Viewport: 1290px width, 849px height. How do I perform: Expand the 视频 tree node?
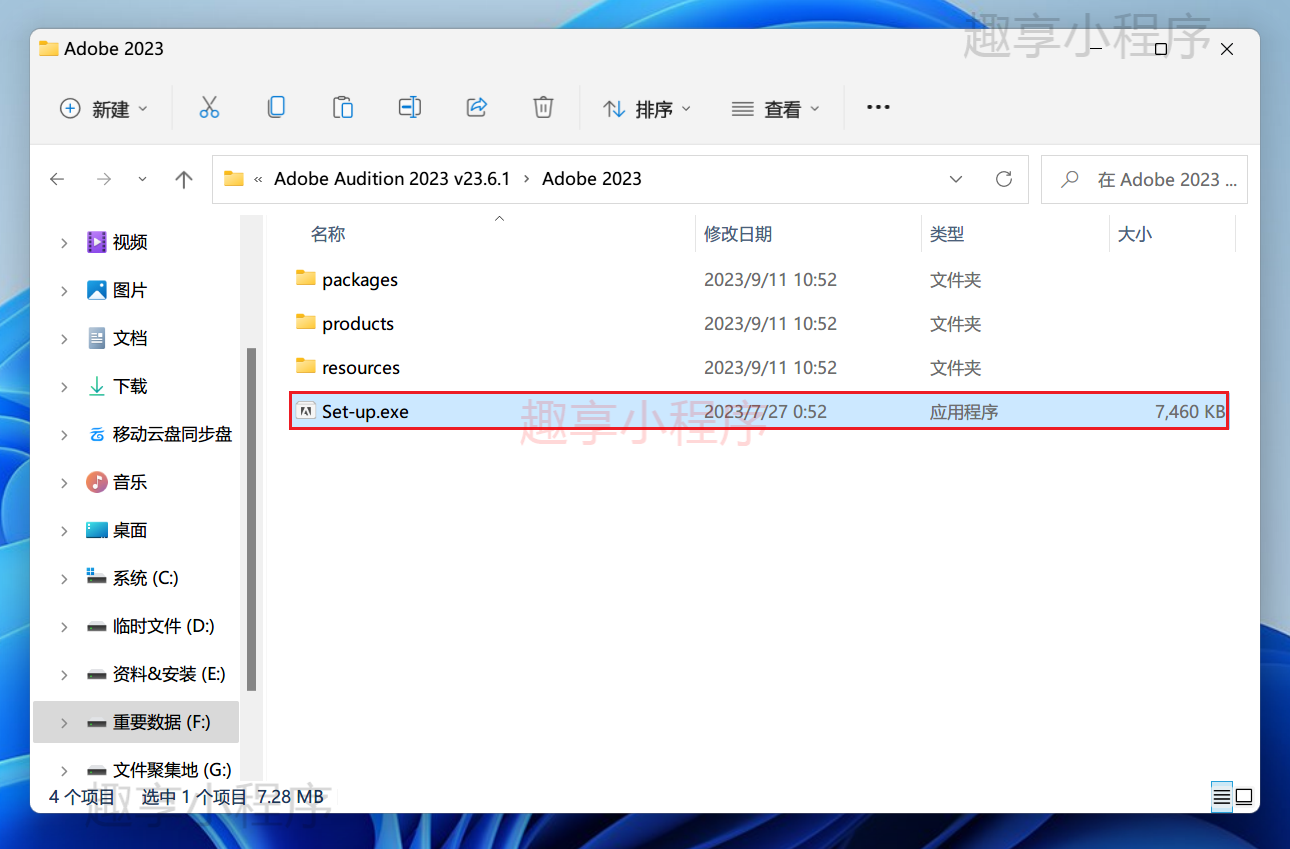[x=64, y=242]
